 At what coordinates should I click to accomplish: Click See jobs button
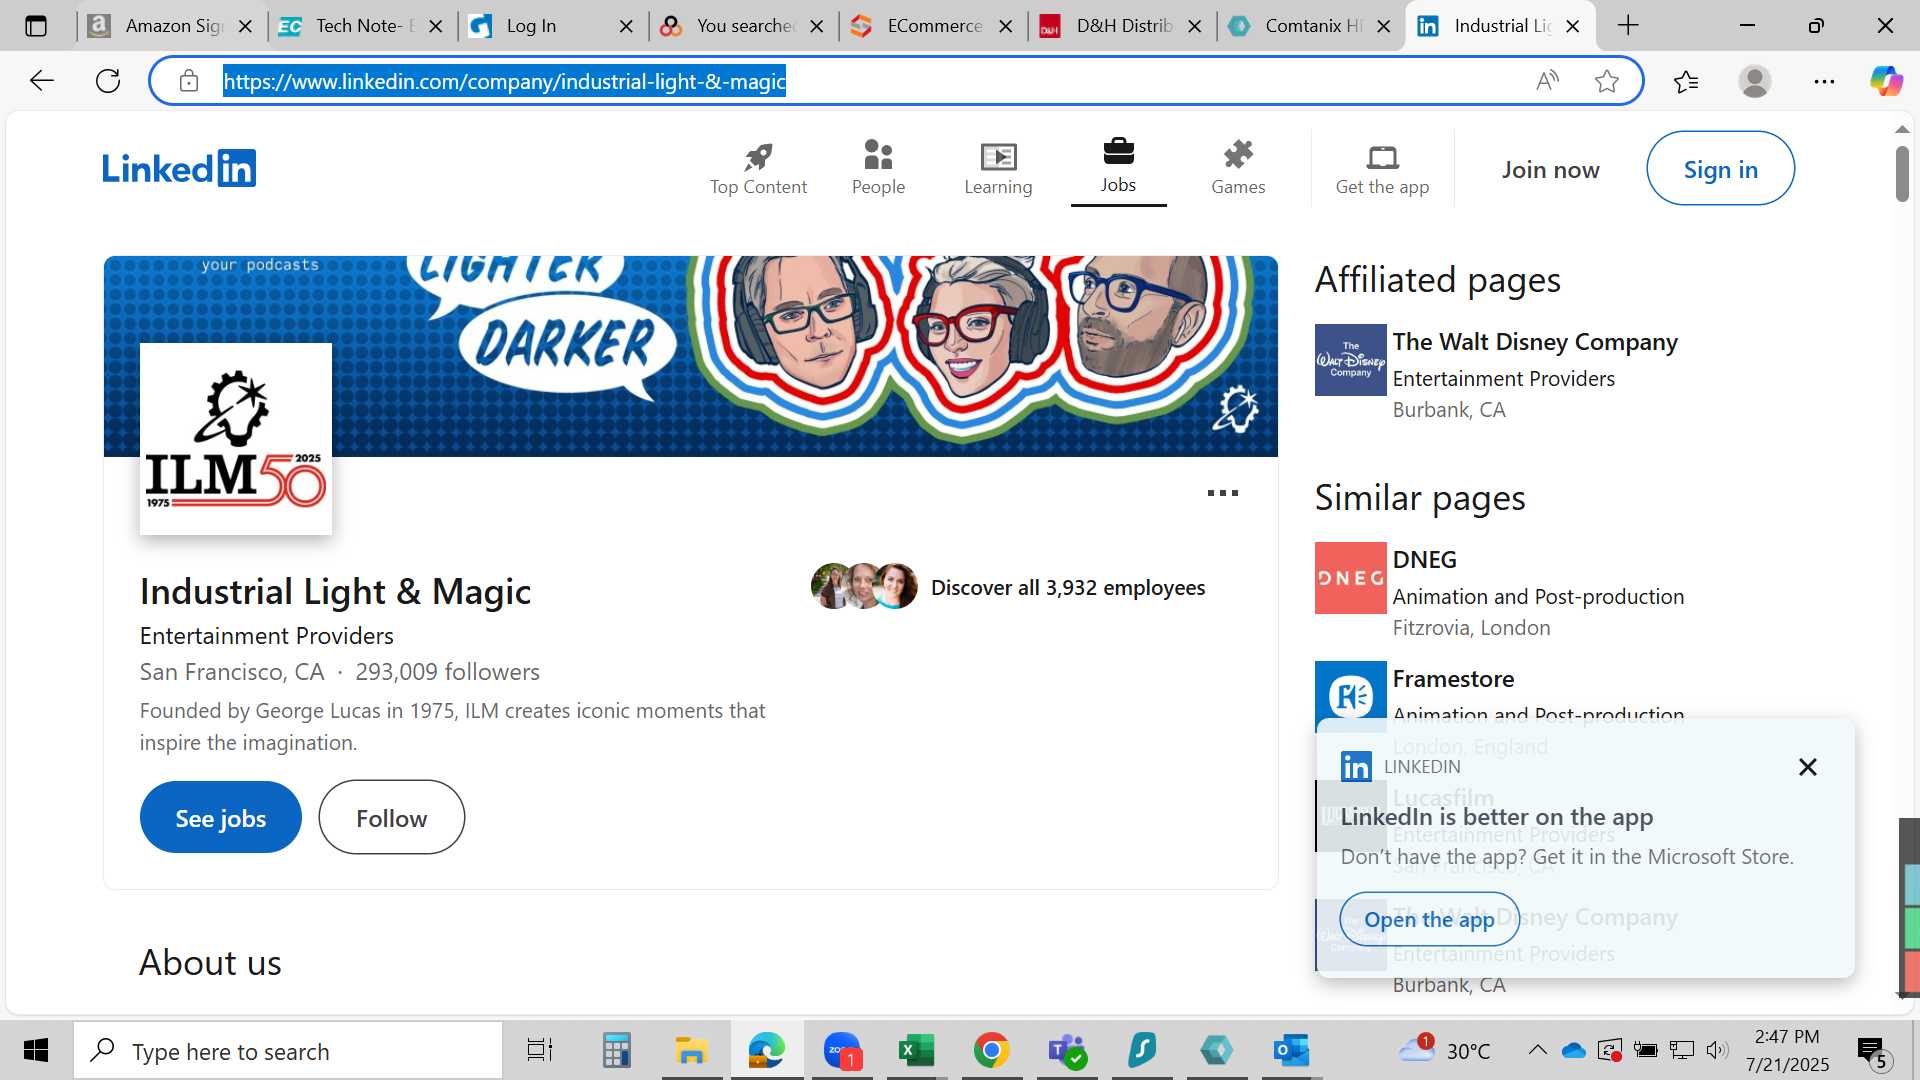point(220,818)
